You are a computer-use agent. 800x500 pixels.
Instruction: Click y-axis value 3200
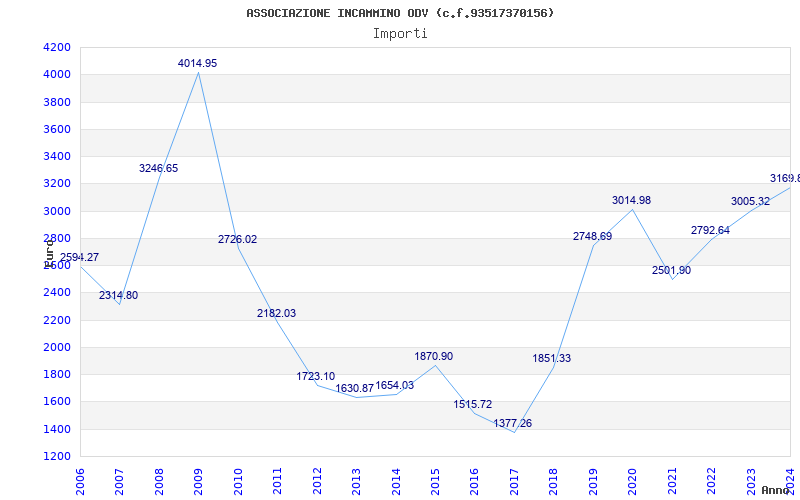point(57,184)
